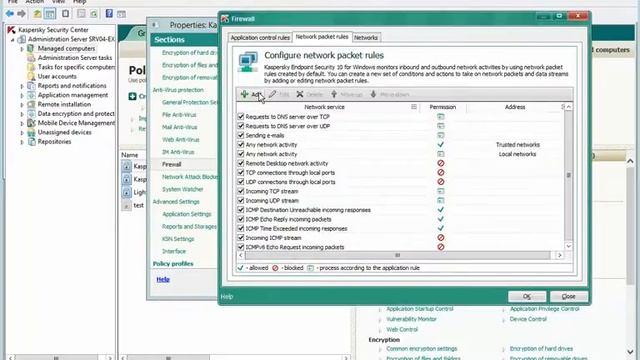
Task: Click blocked icon for ICMPv6 Echo Request
Action: [440, 247]
